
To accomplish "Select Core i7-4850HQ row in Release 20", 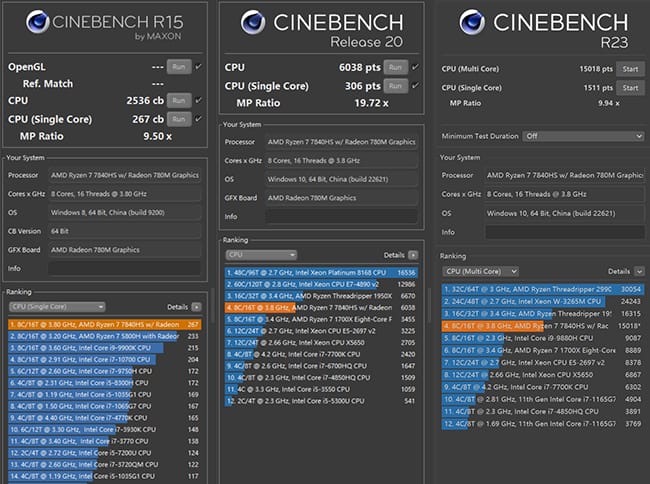I will (321, 378).
